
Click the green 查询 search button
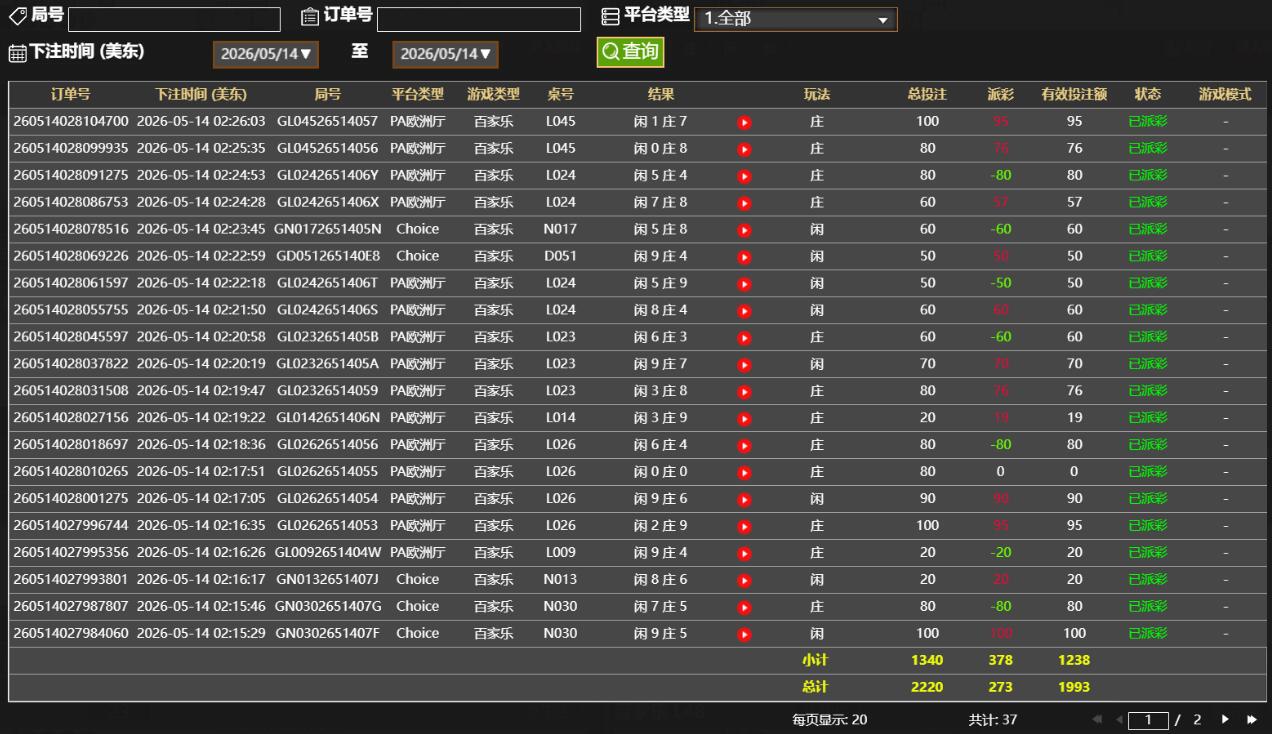point(630,52)
